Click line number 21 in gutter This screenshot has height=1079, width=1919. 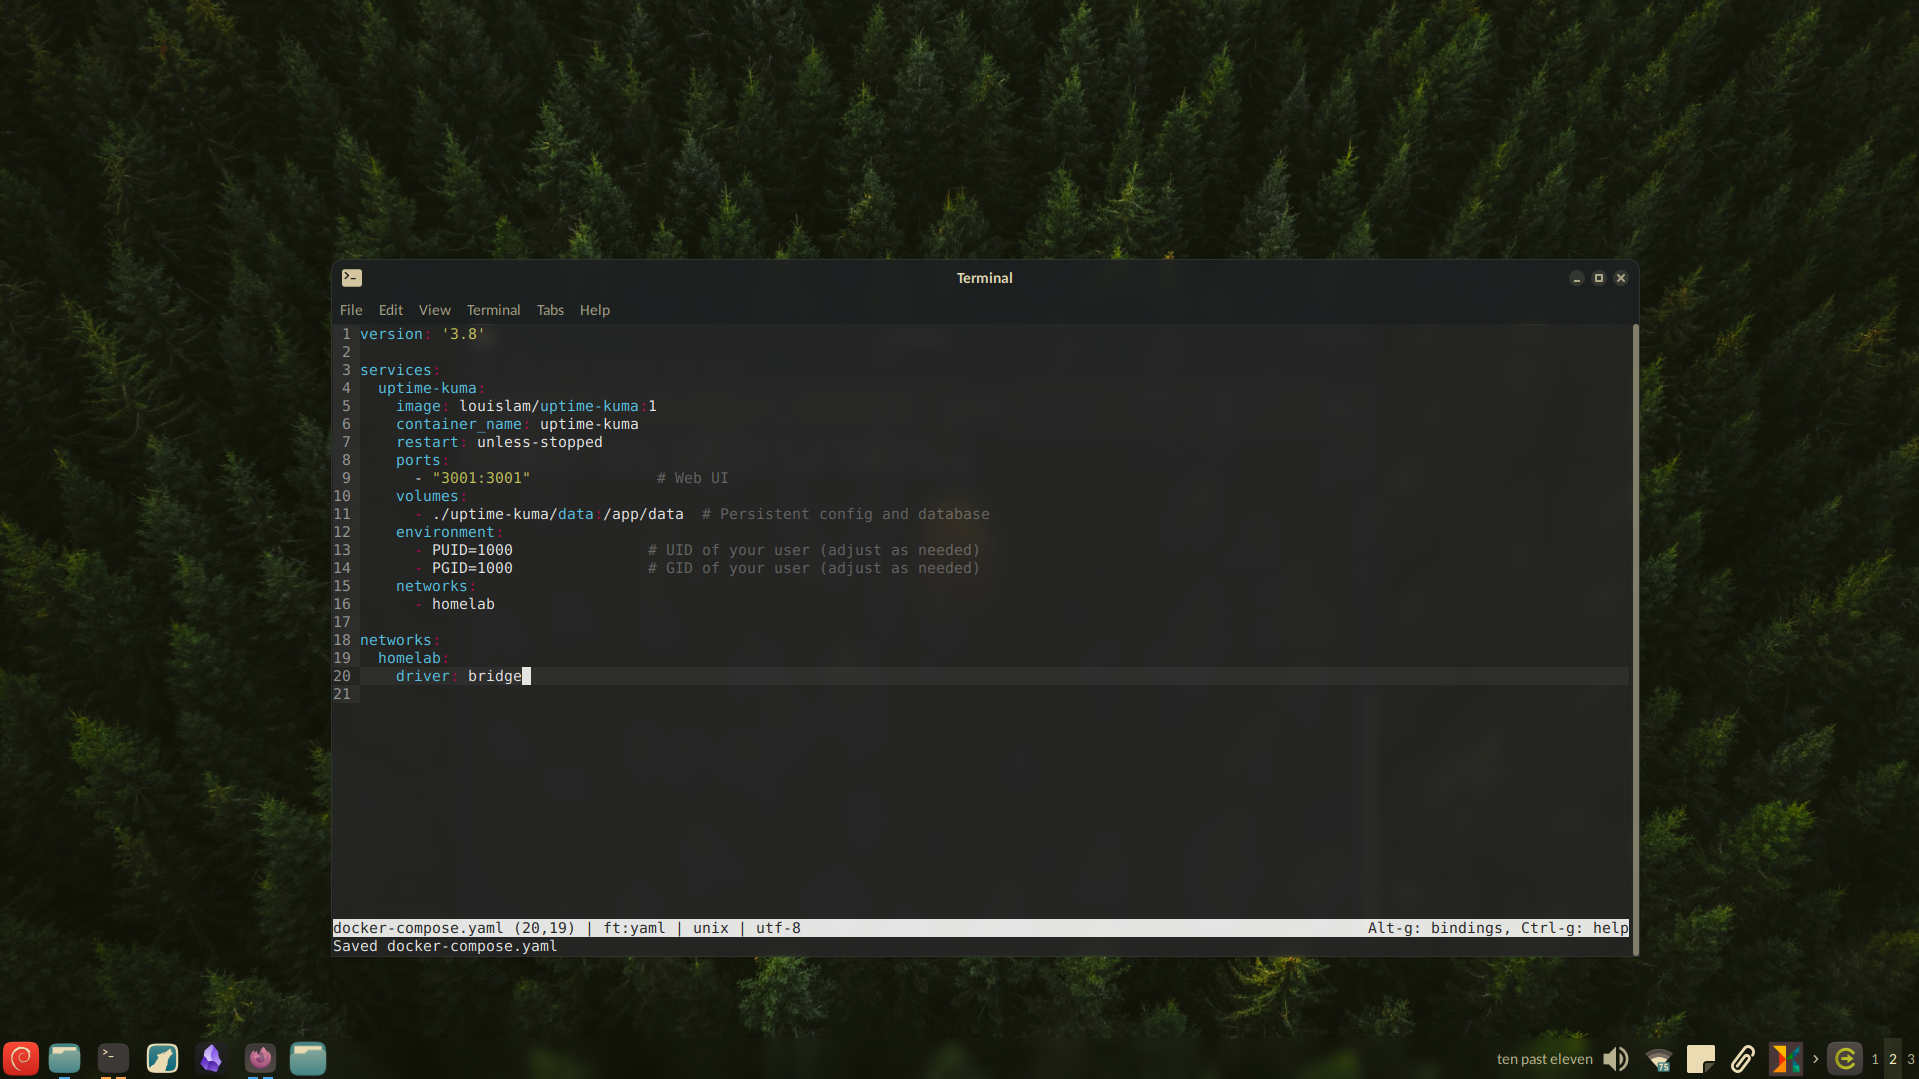click(x=342, y=694)
